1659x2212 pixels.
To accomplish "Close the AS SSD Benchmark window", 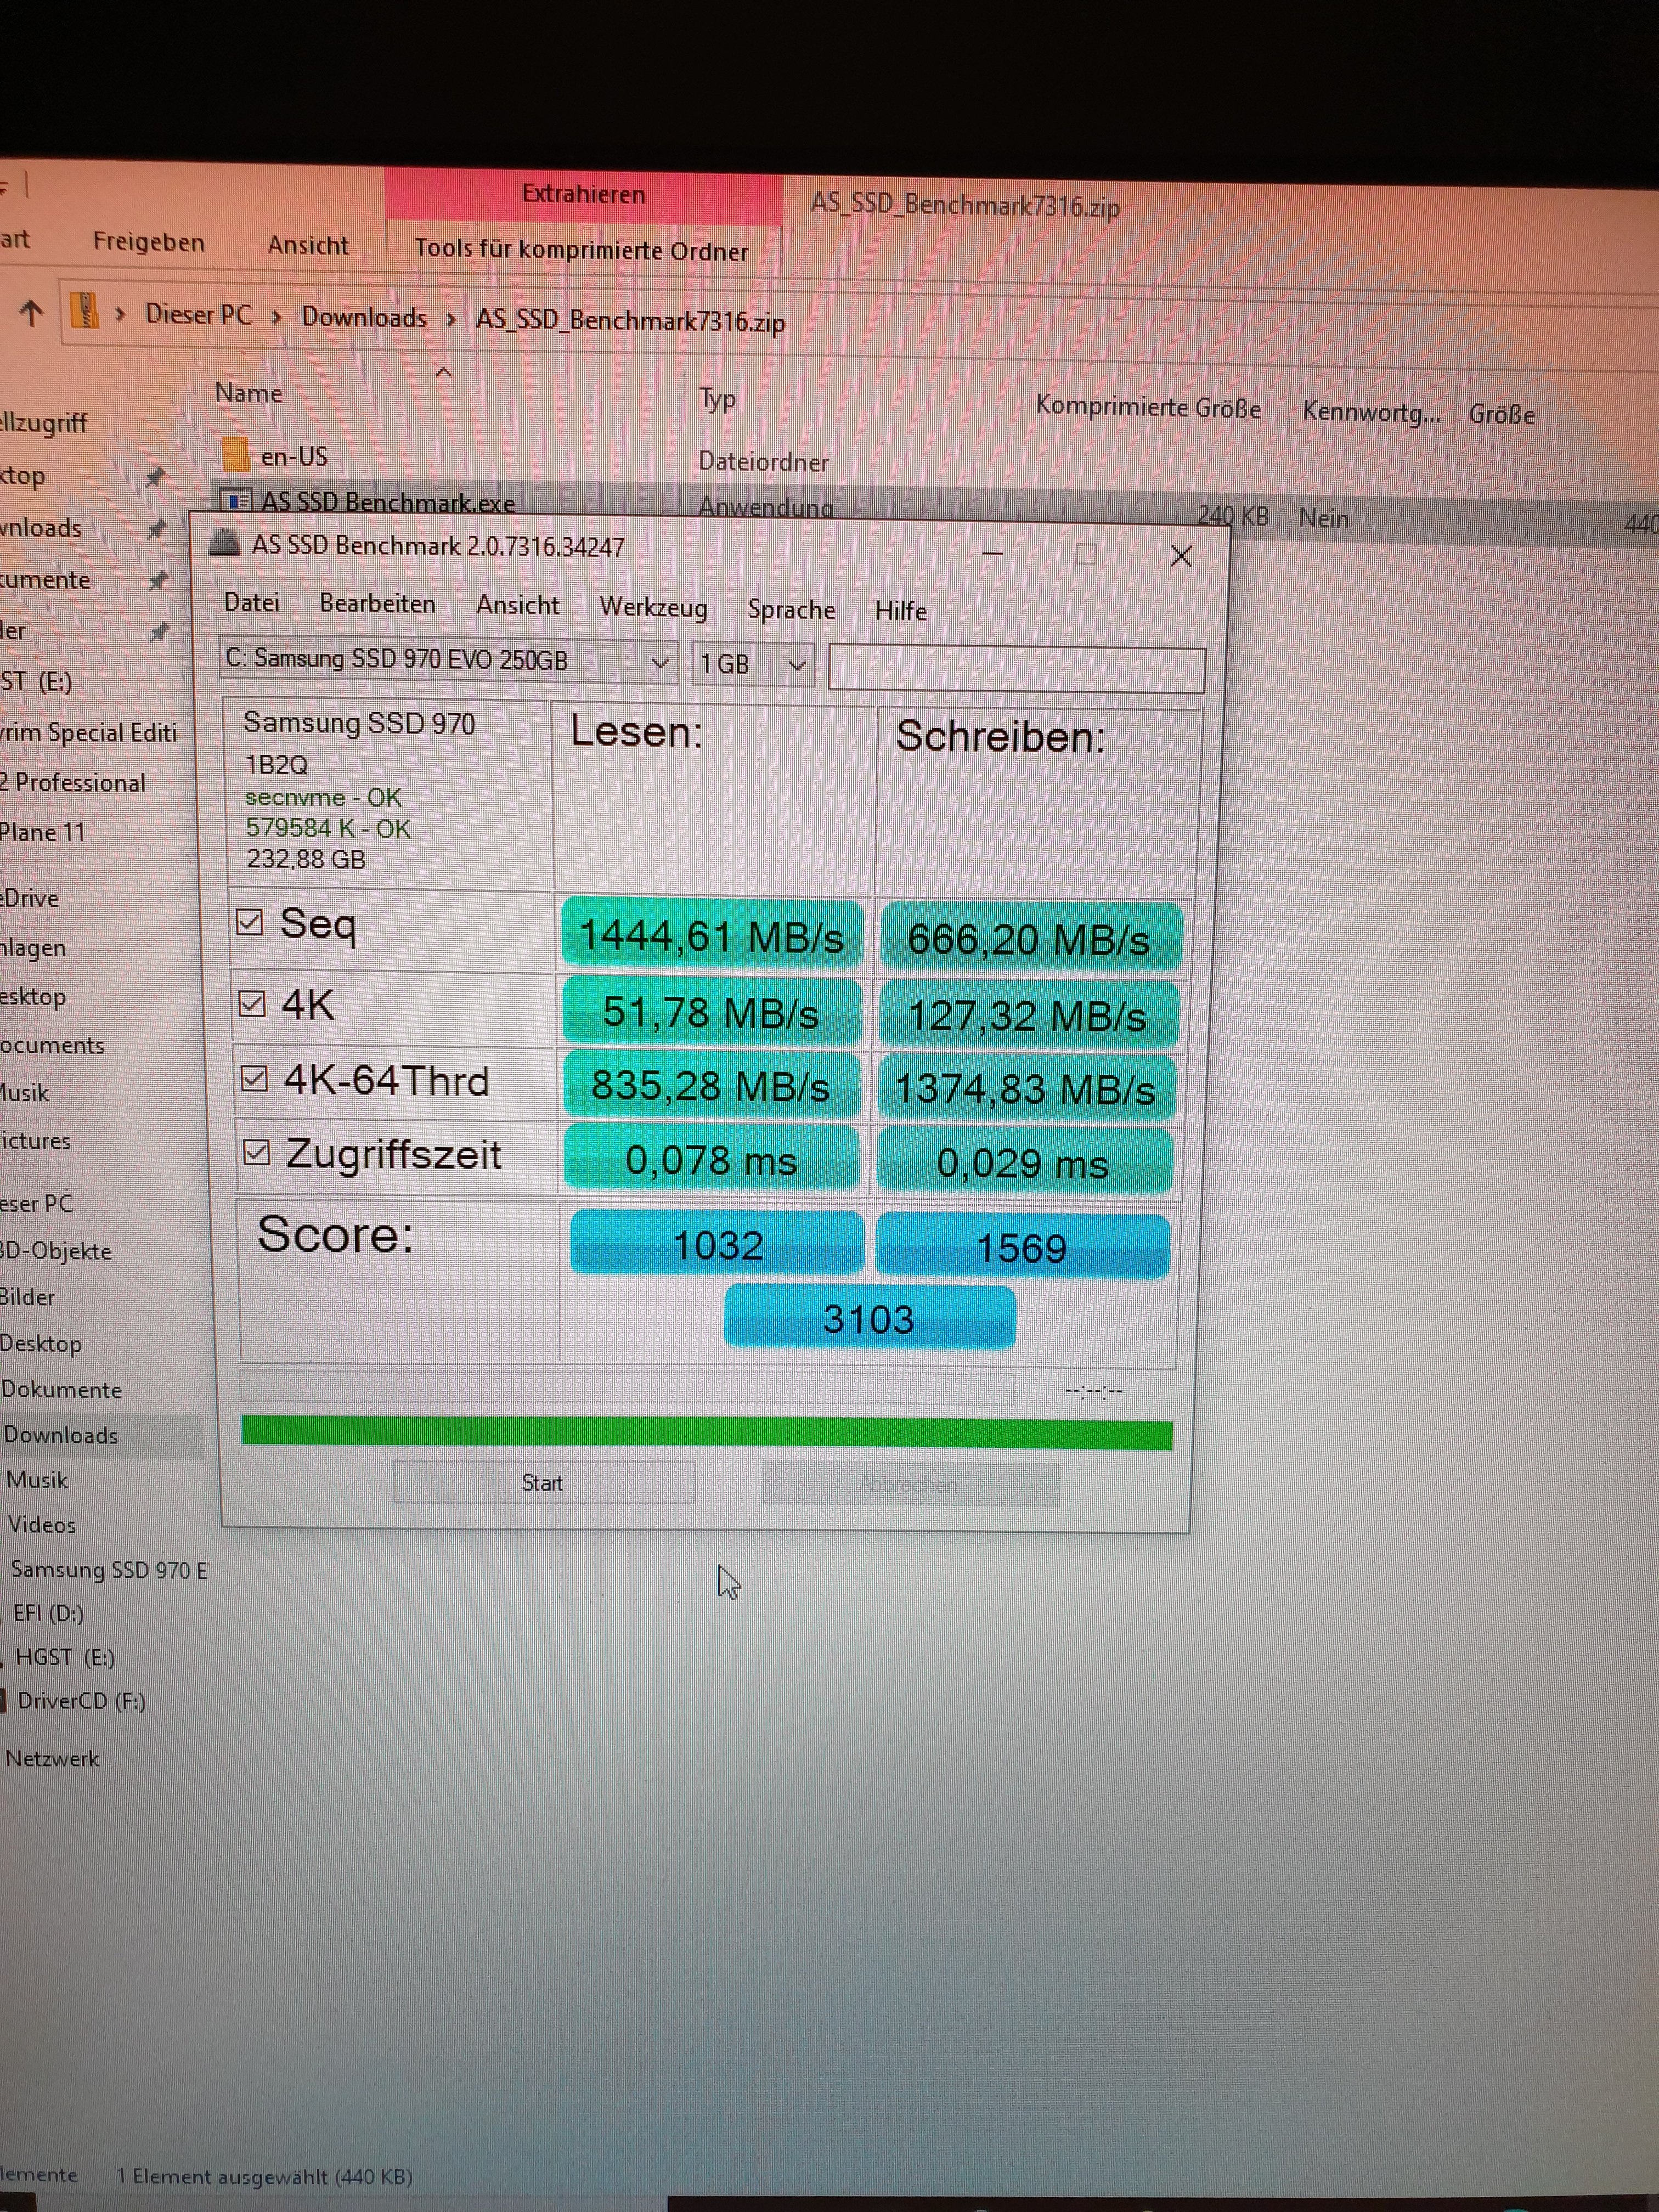I will tap(1181, 556).
